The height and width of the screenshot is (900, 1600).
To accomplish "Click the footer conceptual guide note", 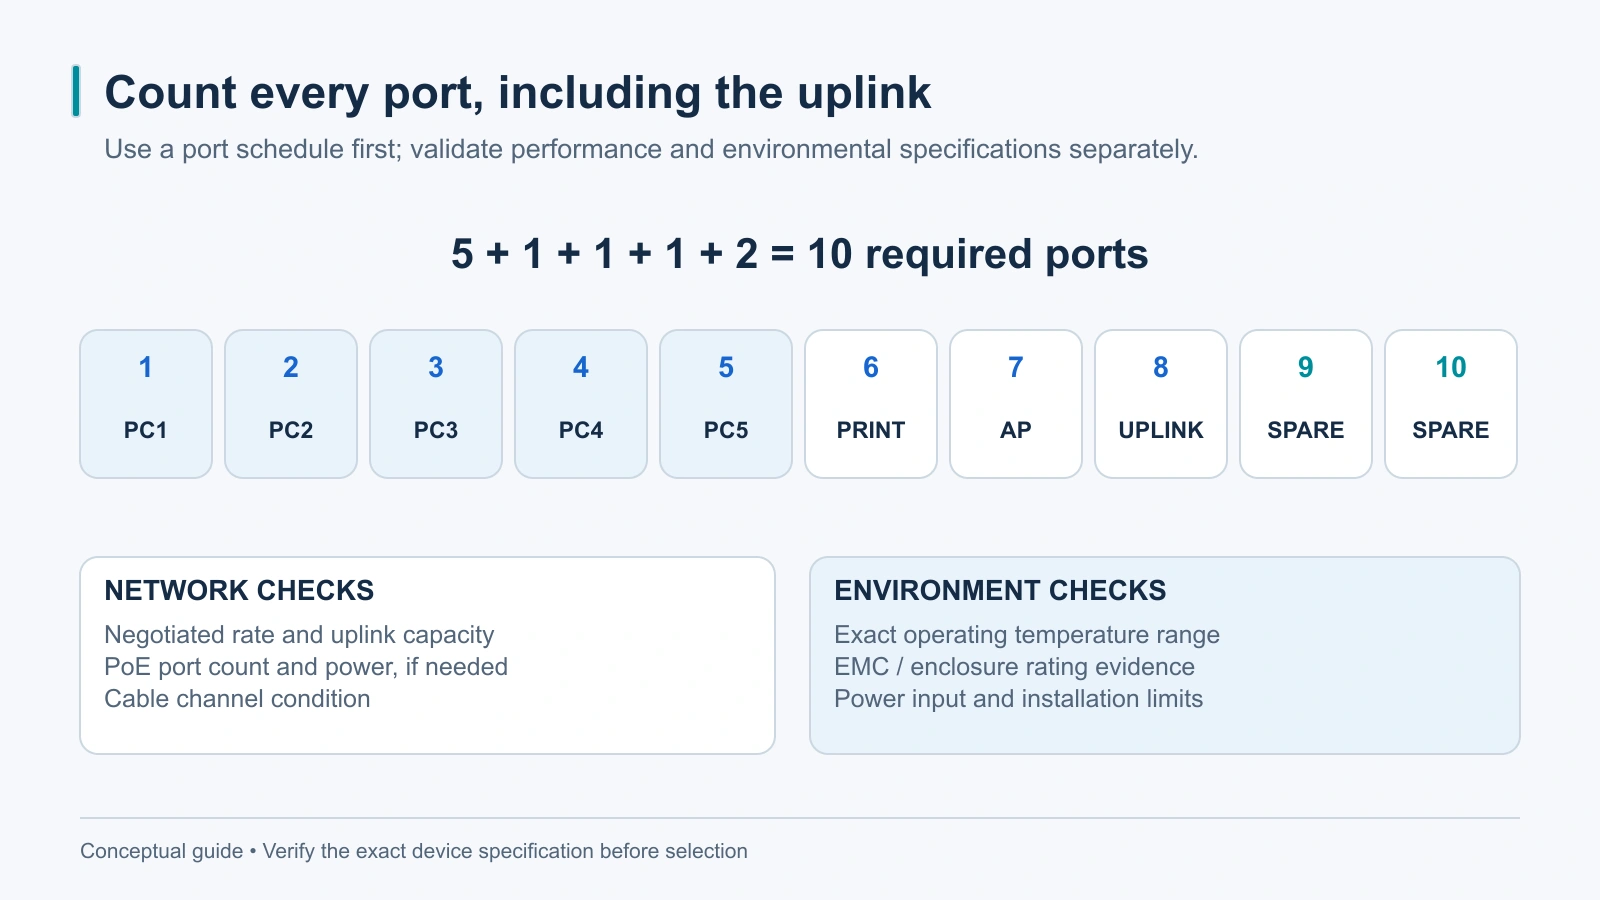I will 414,851.
